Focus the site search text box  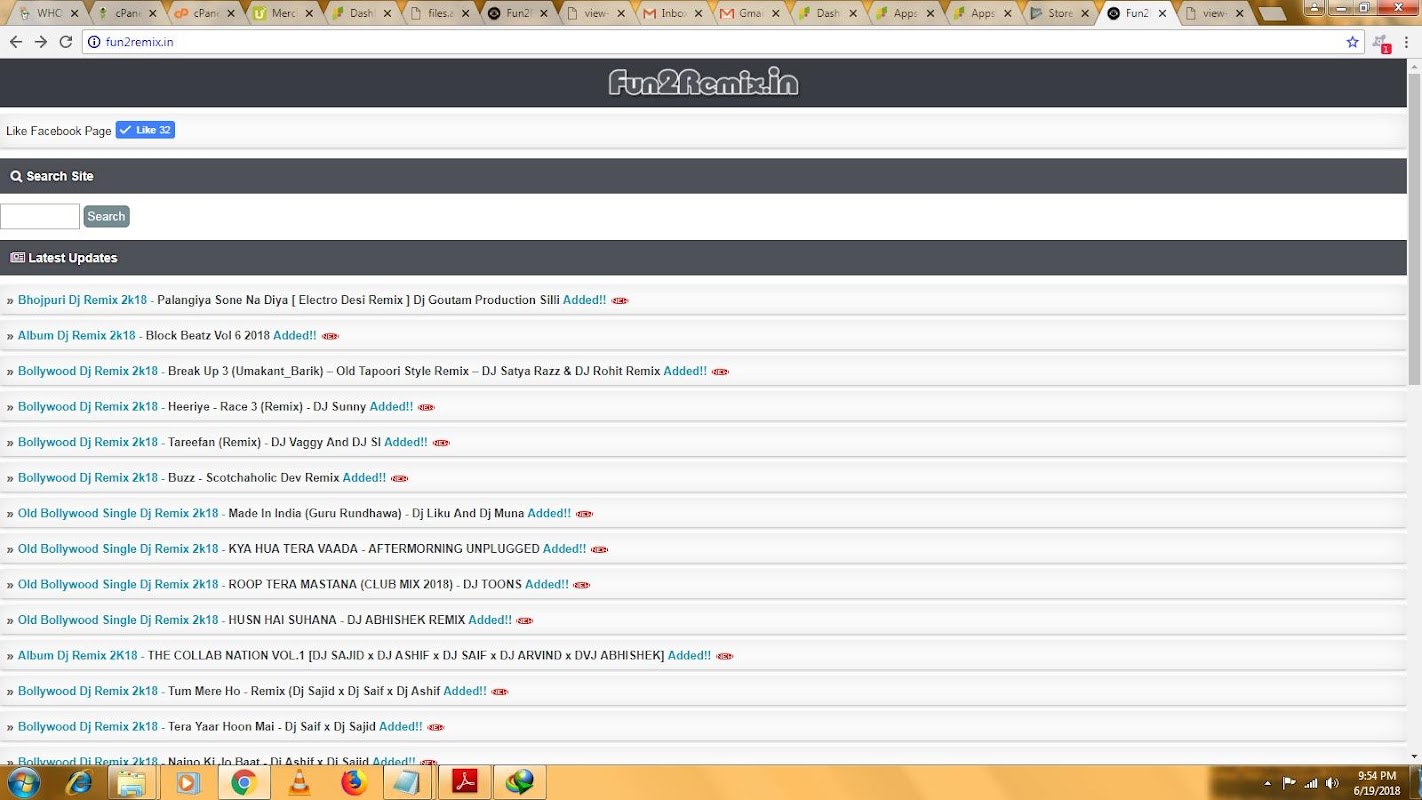point(40,216)
